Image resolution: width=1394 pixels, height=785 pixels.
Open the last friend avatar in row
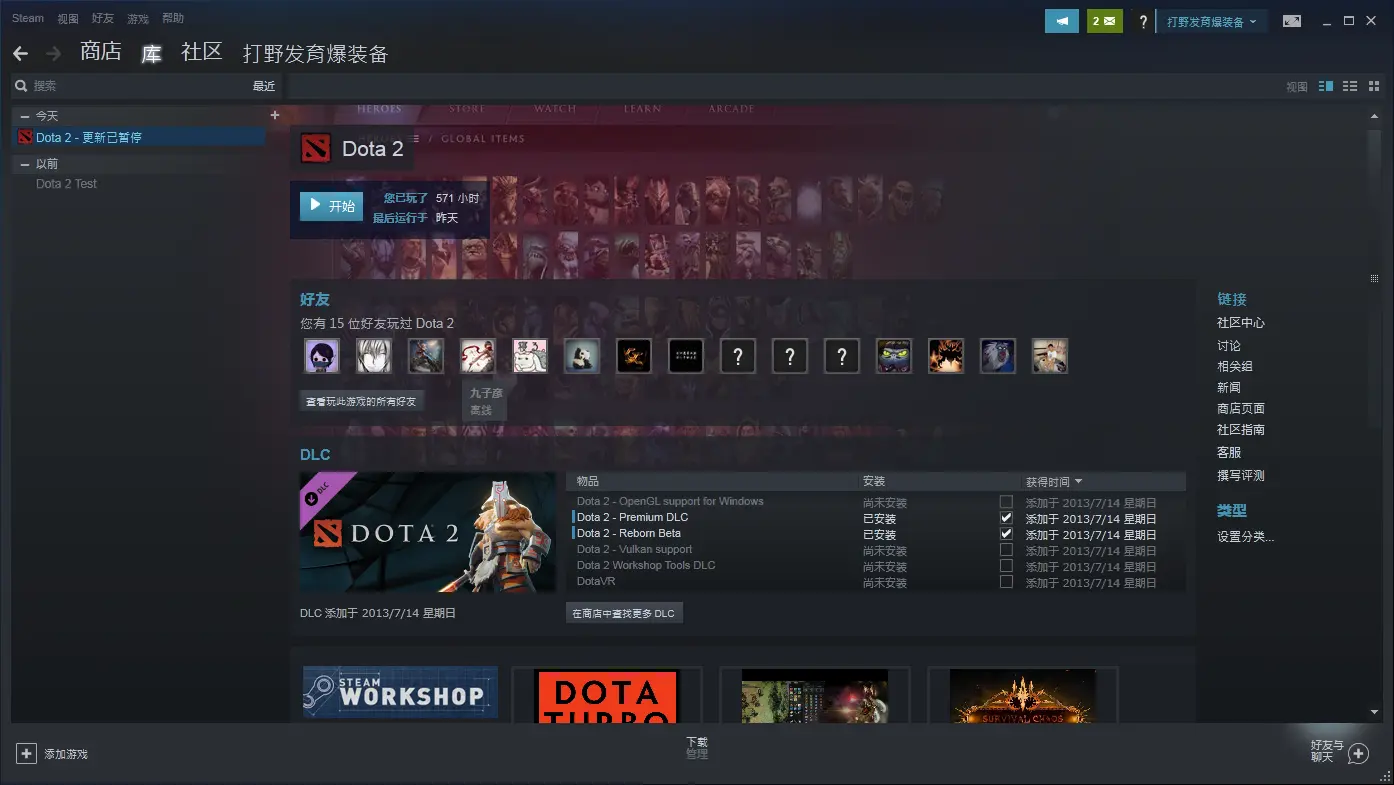click(x=1050, y=356)
